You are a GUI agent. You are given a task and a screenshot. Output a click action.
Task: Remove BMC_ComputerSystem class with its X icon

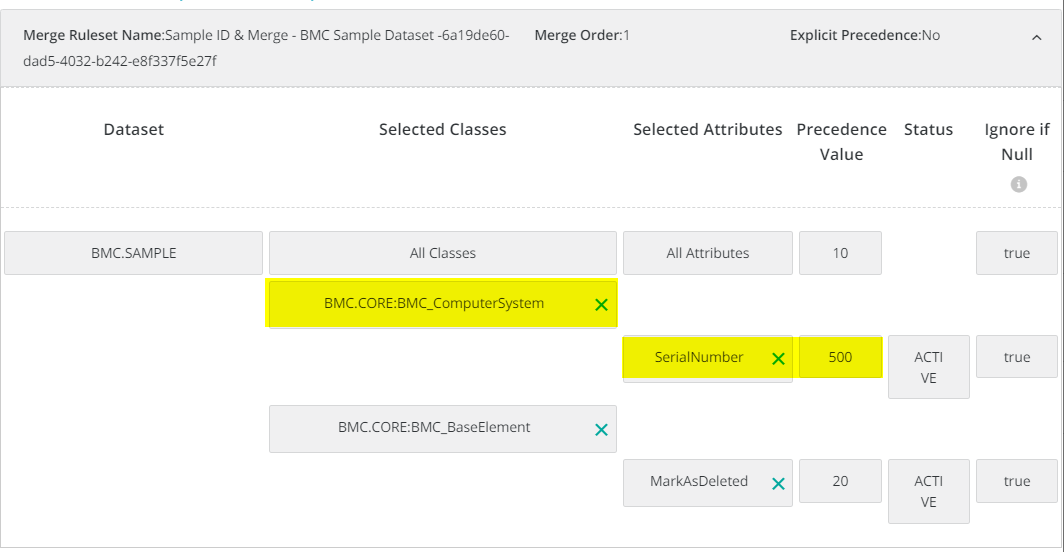pos(601,305)
